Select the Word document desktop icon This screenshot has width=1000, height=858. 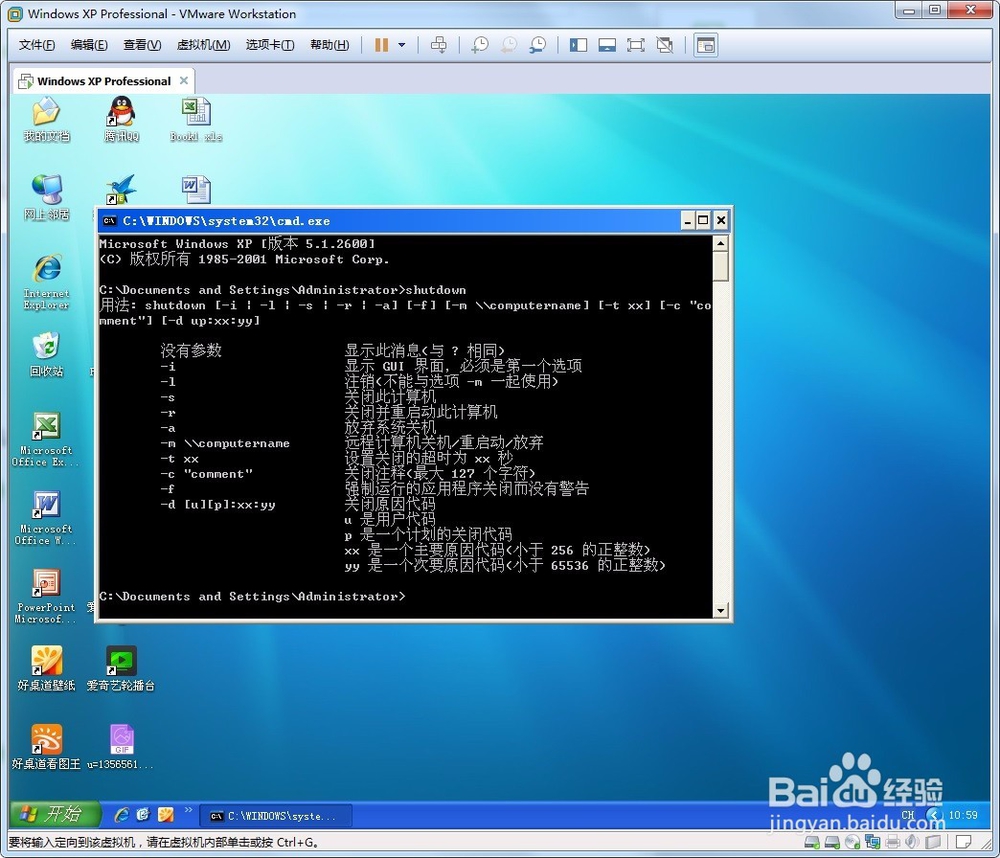click(x=196, y=189)
